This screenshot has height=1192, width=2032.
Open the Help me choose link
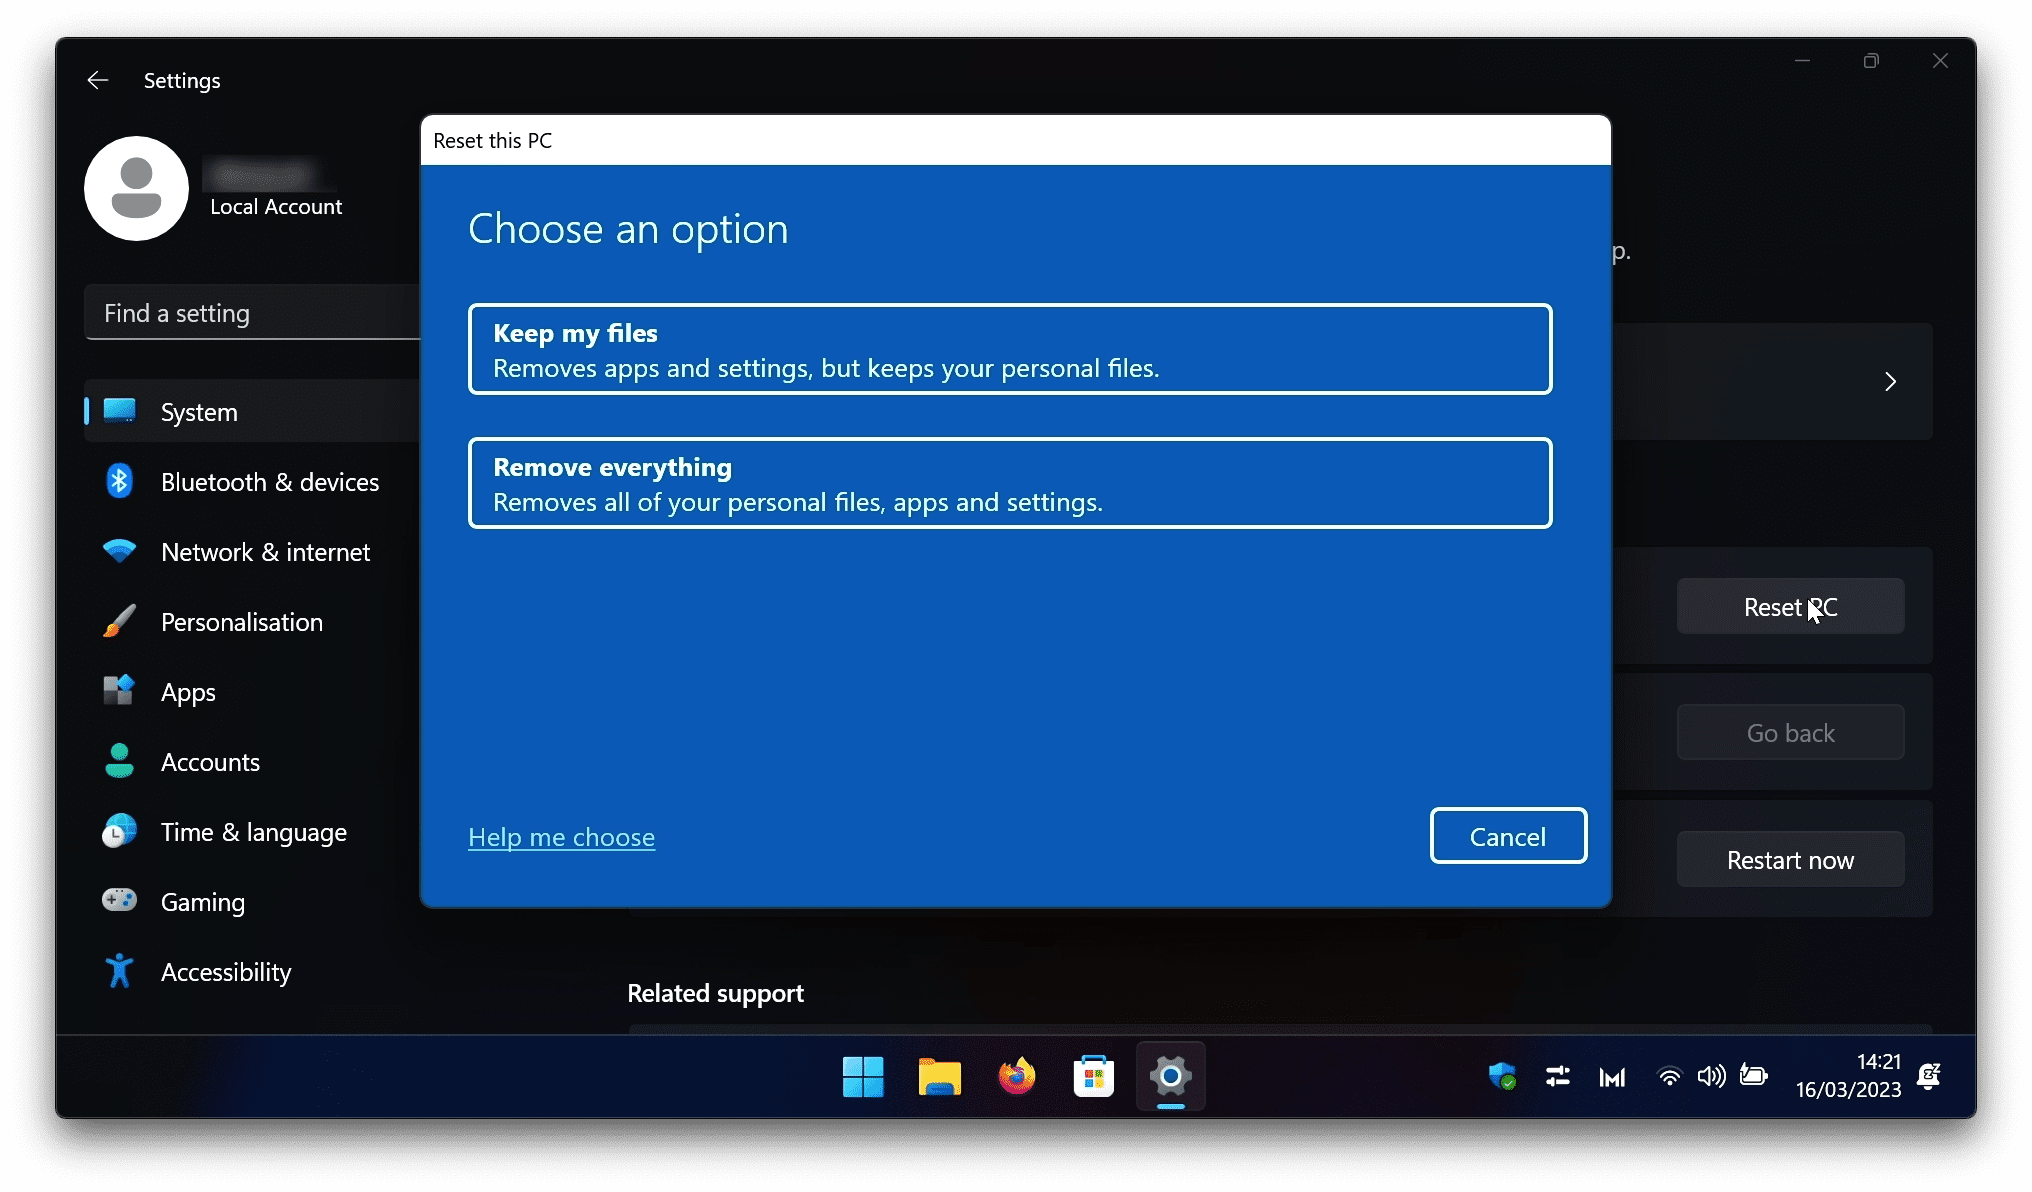pyautogui.click(x=561, y=837)
